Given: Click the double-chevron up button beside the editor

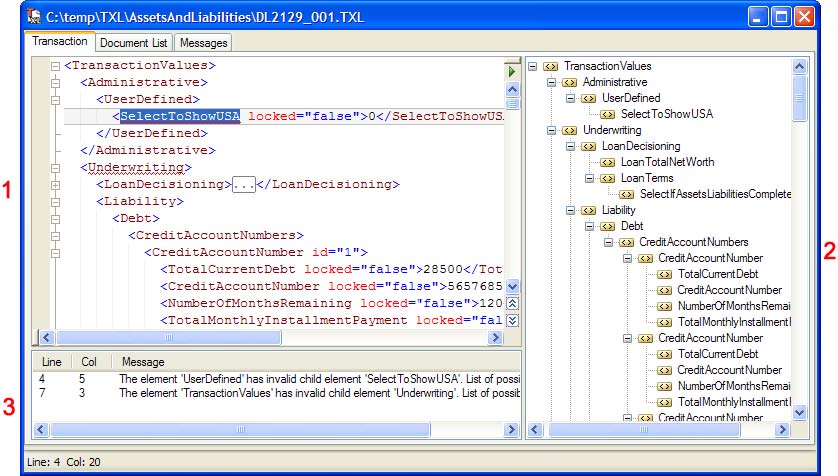Looking at the screenshot, I should click(x=512, y=303).
